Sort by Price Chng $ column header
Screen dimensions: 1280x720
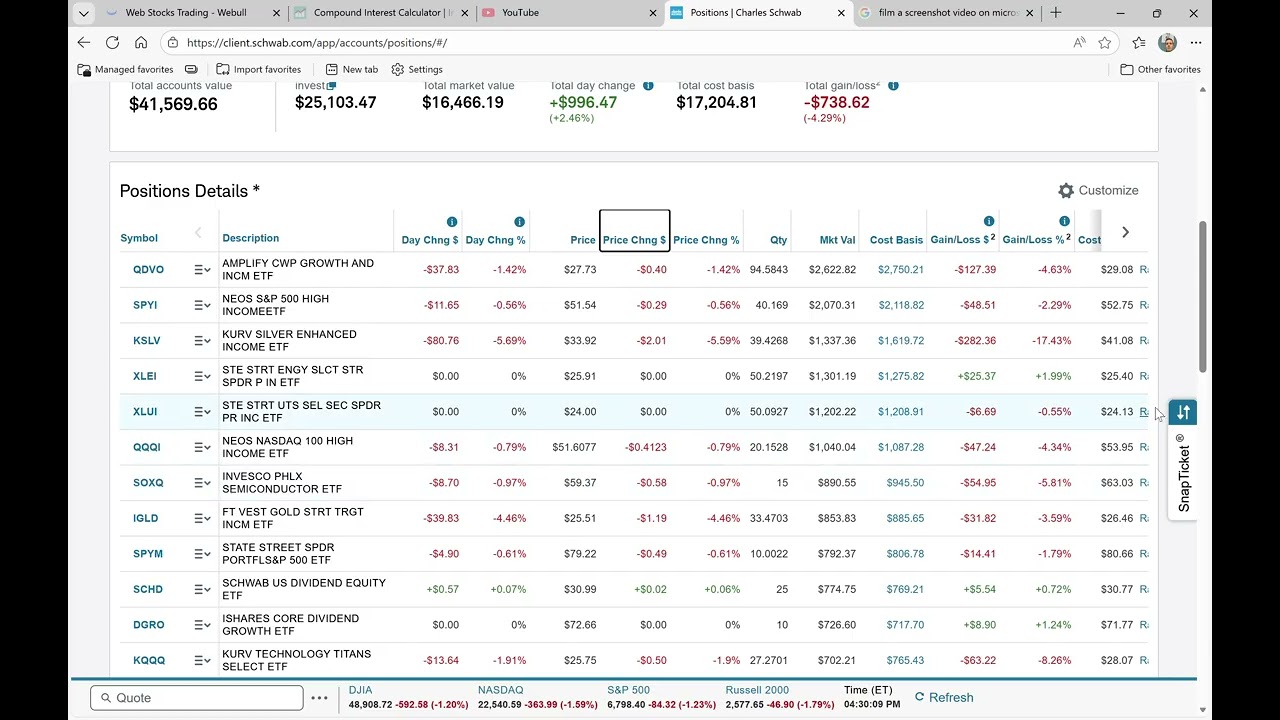tap(634, 240)
